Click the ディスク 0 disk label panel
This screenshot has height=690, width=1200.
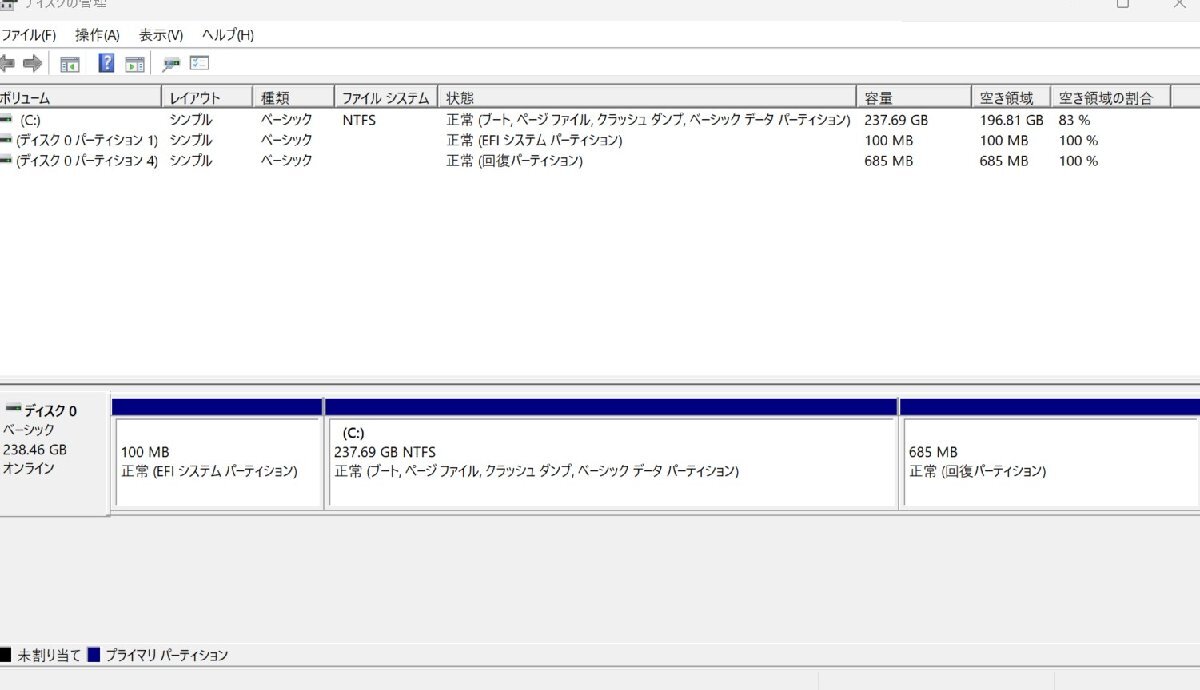pyautogui.click(x=54, y=451)
